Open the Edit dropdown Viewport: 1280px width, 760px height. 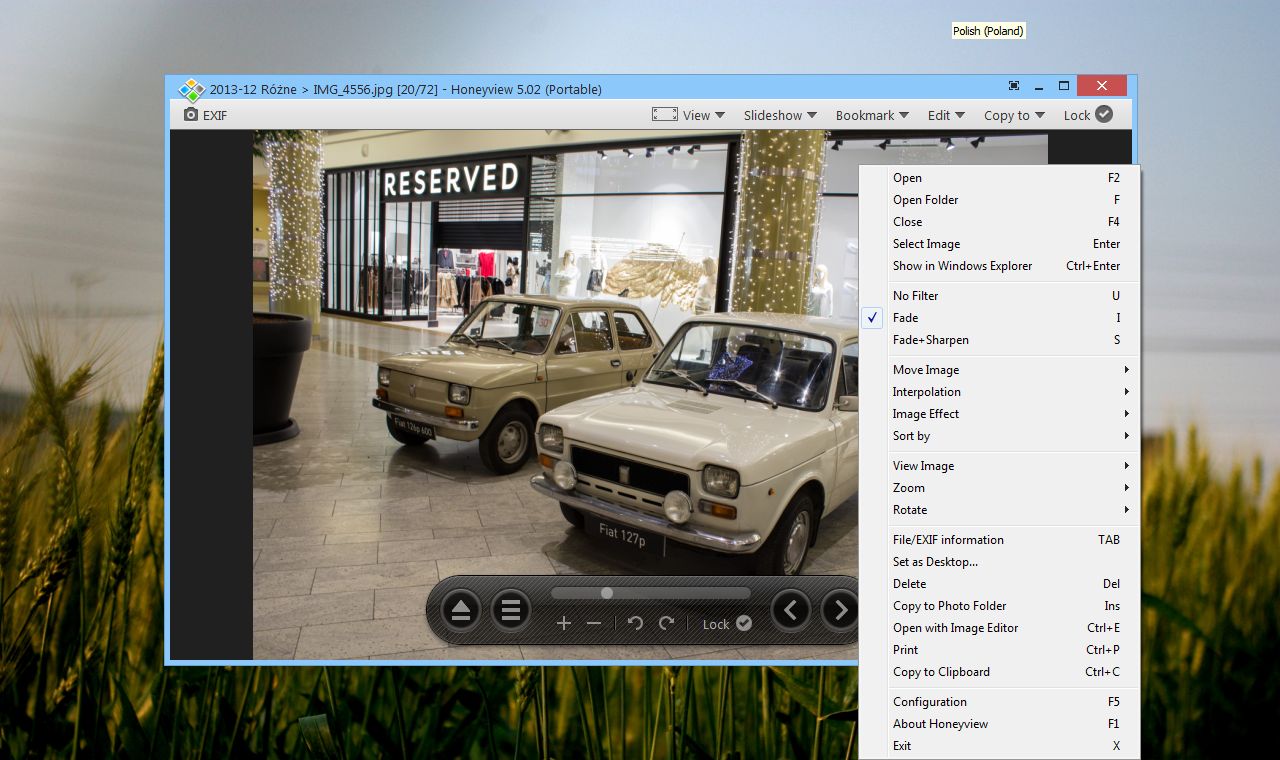(946, 115)
